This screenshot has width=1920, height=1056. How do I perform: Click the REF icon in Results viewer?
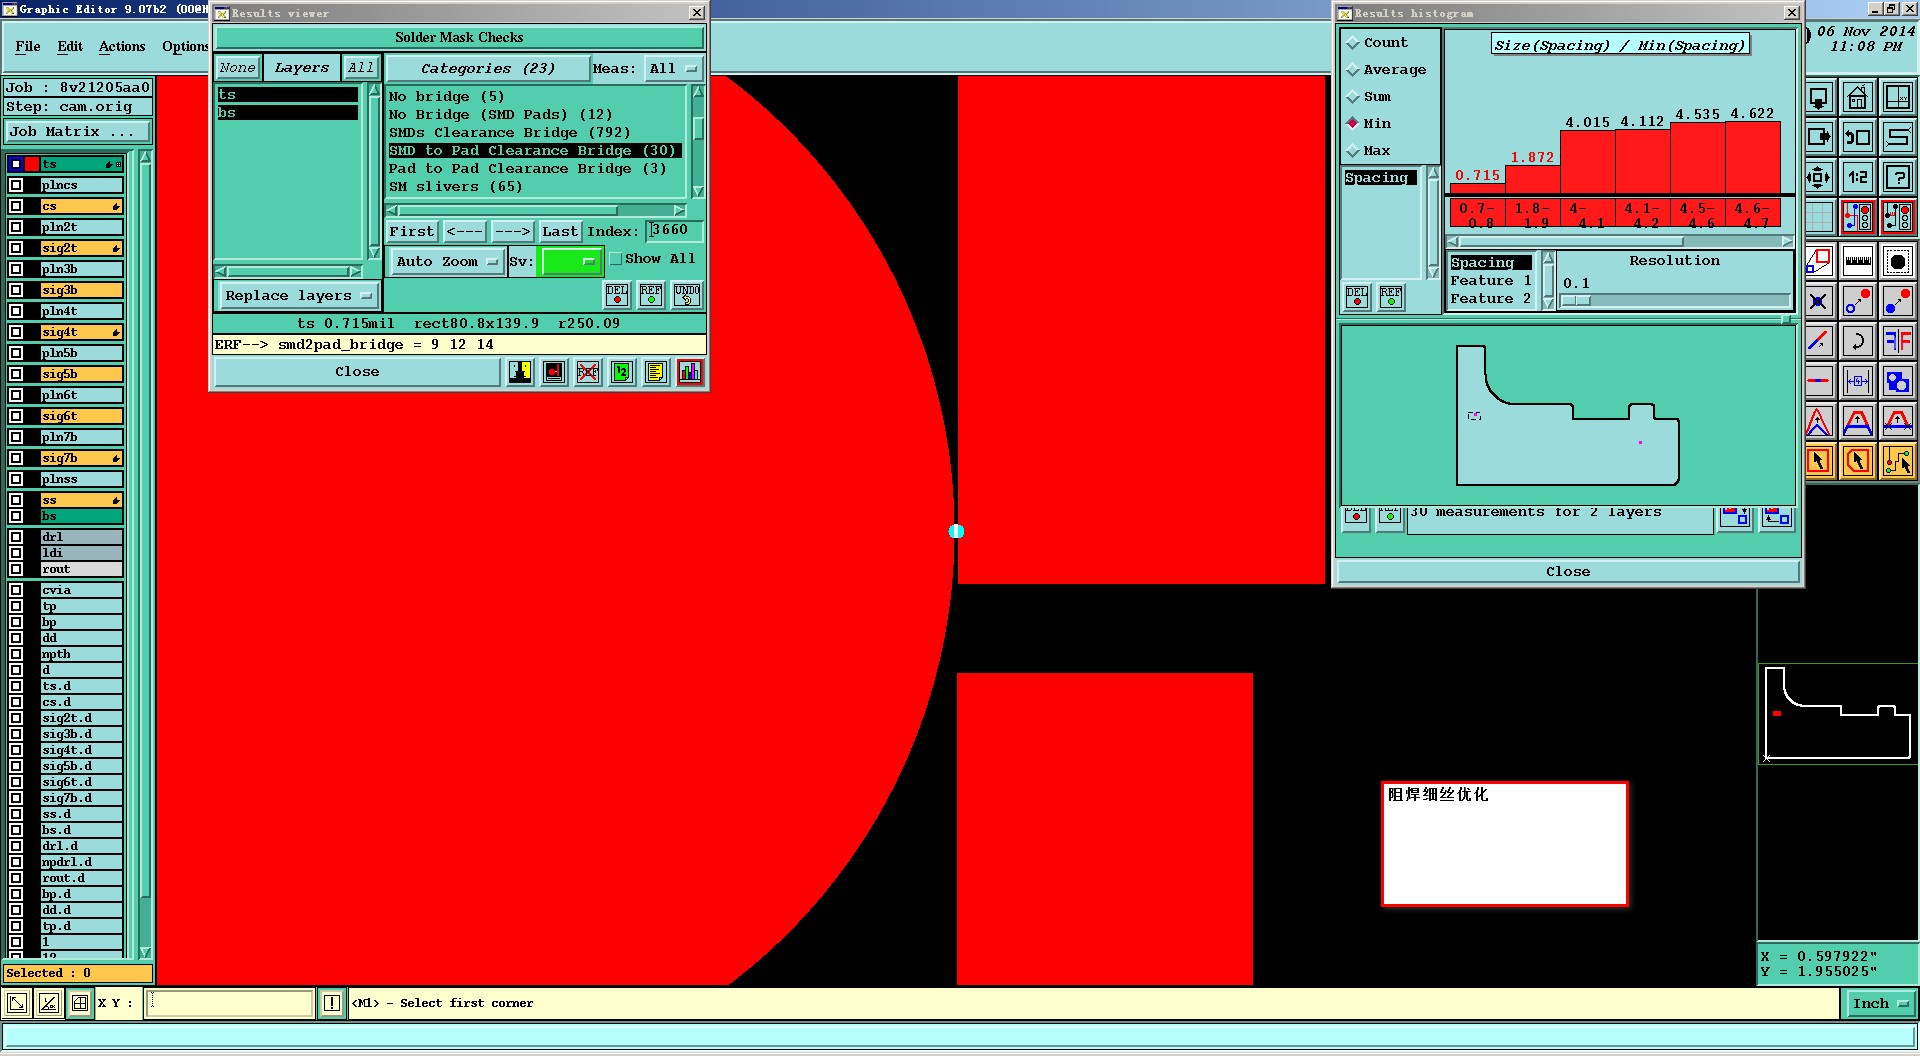(x=651, y=295)
